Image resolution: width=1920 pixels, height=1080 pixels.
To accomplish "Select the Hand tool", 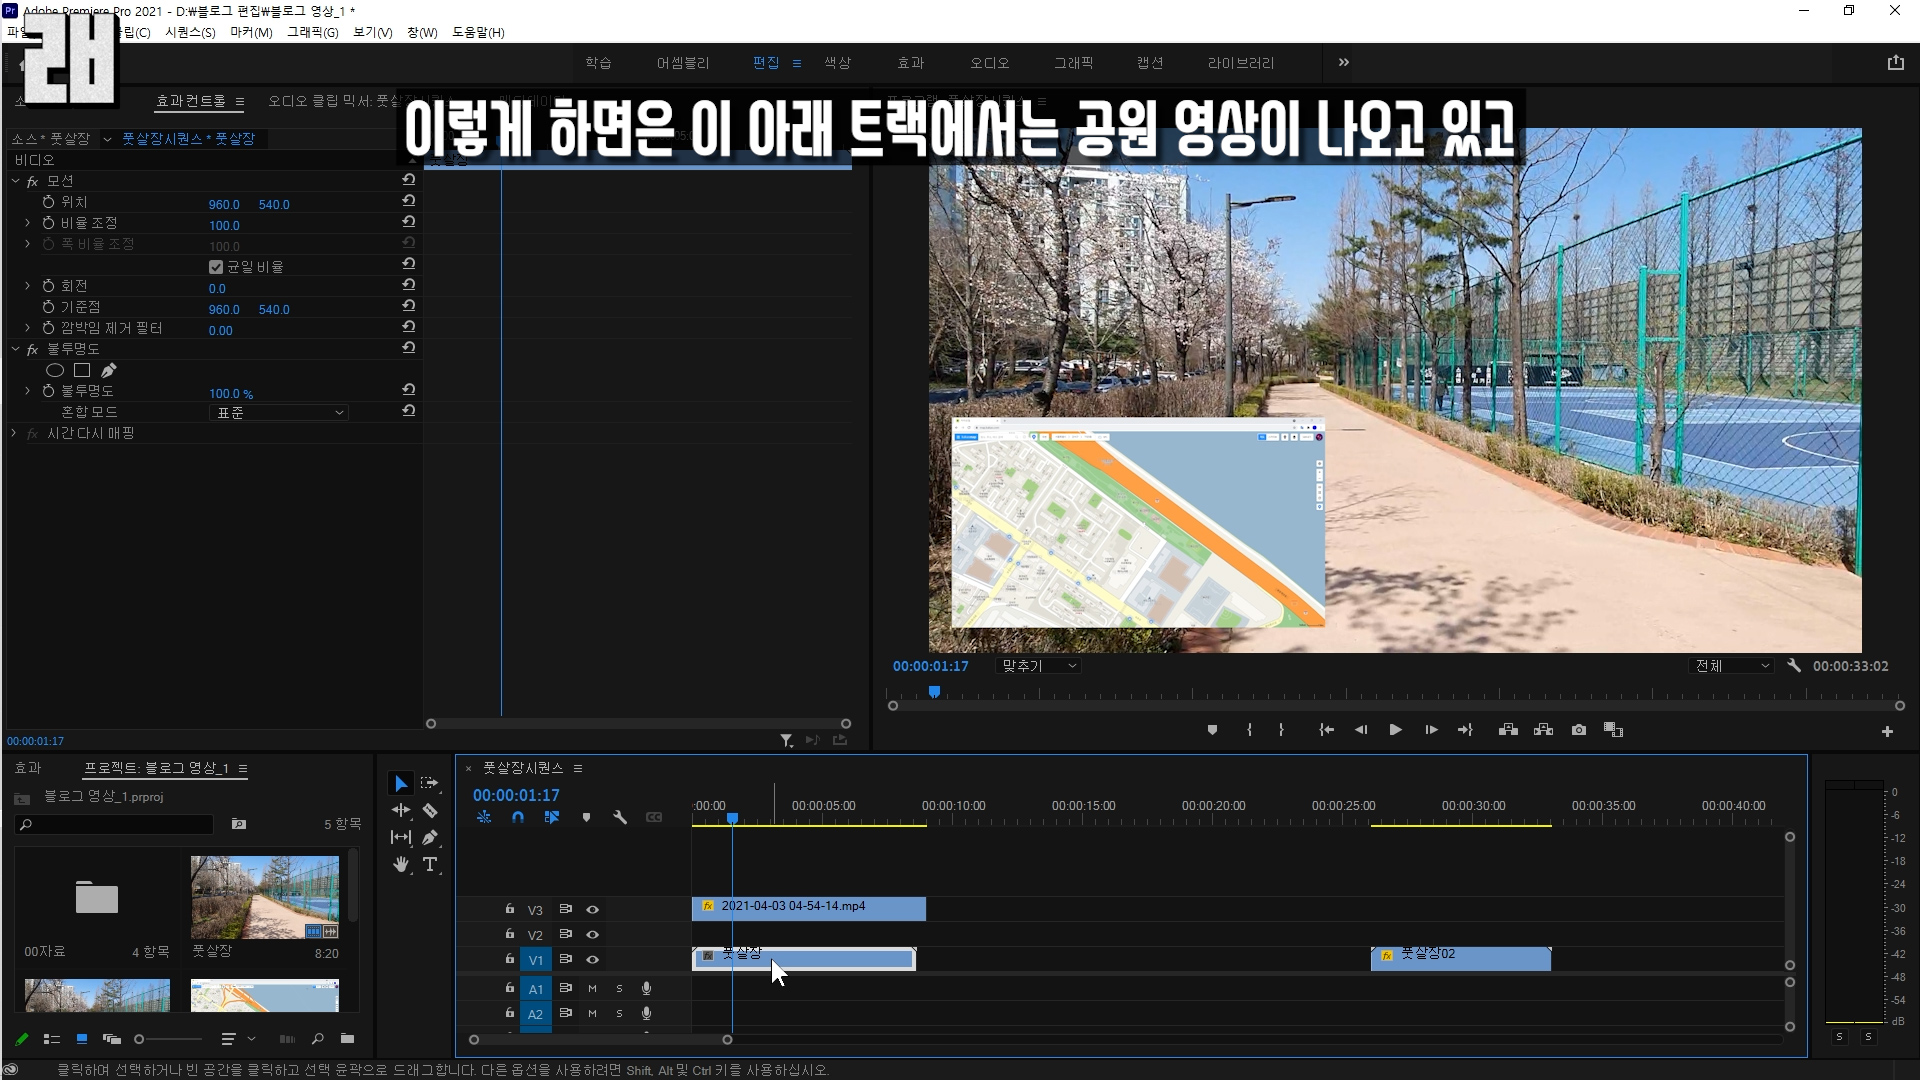I will (401, 864).
